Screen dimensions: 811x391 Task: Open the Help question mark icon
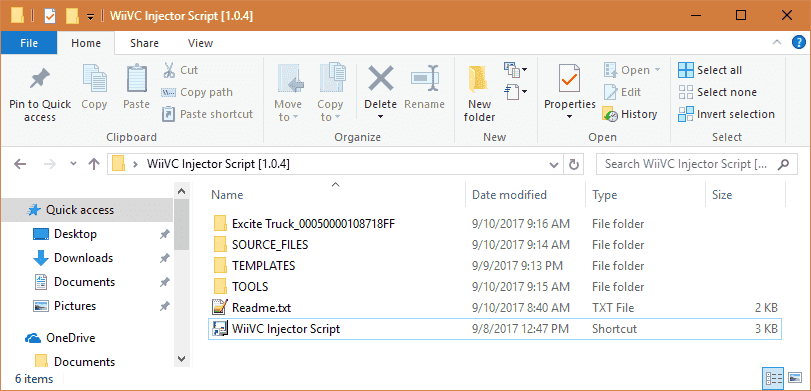click(799, 43)
